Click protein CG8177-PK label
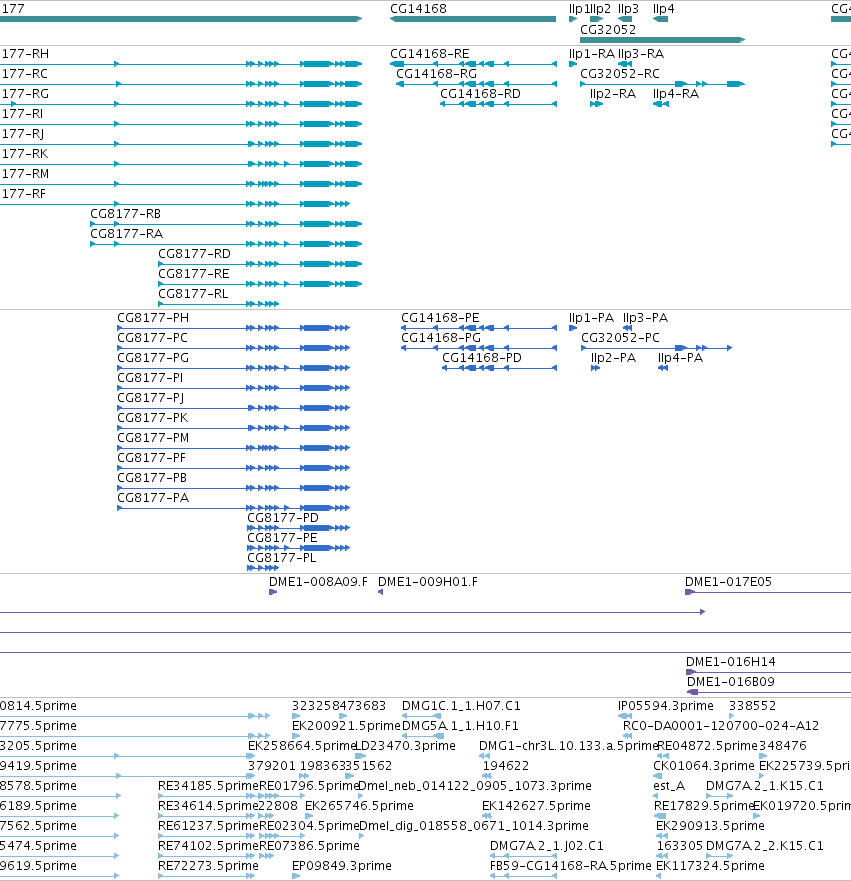 pos(152,418)
